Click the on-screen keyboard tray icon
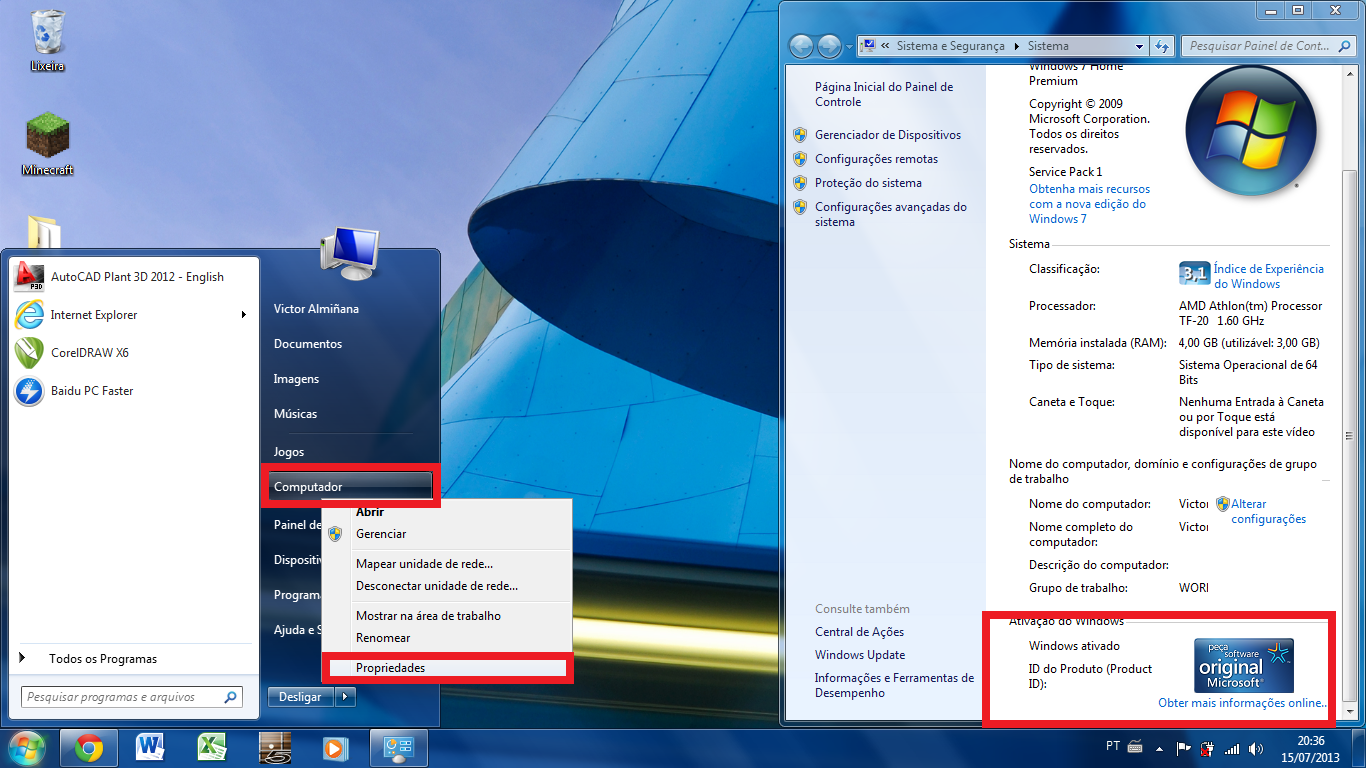Image resolution: width=1366 pixels, height=768 pixels. 1135,747
